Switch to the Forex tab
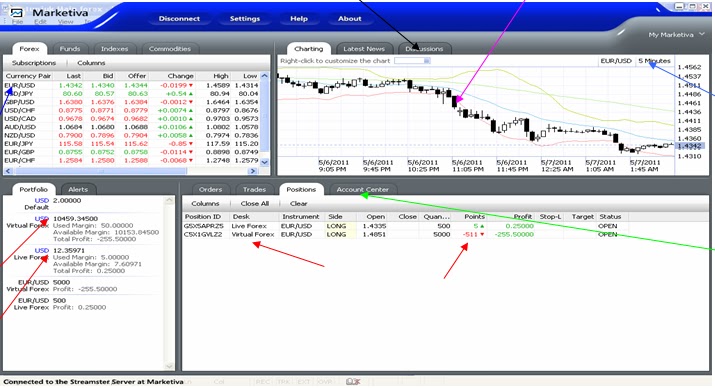 pos(29,49)
